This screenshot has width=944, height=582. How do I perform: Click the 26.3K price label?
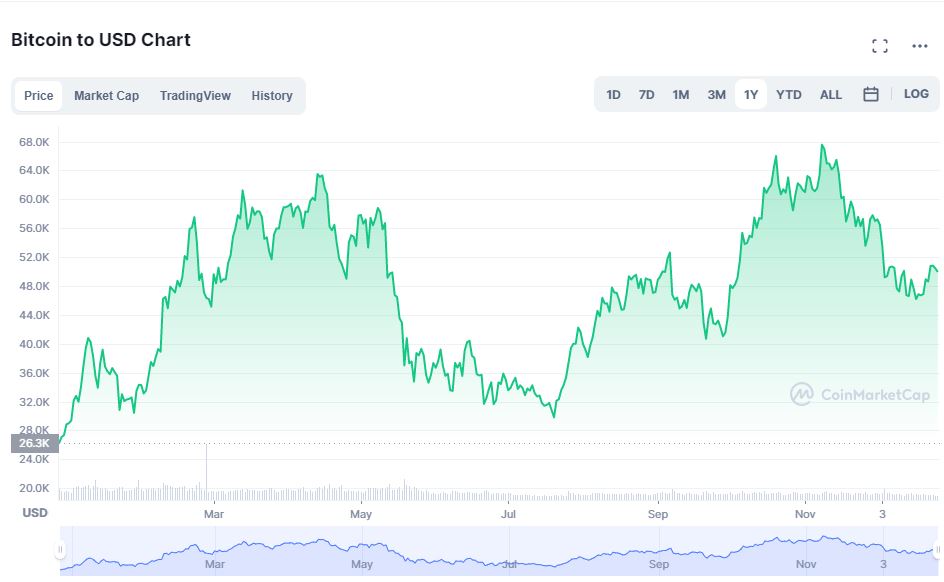click(34, 444)
